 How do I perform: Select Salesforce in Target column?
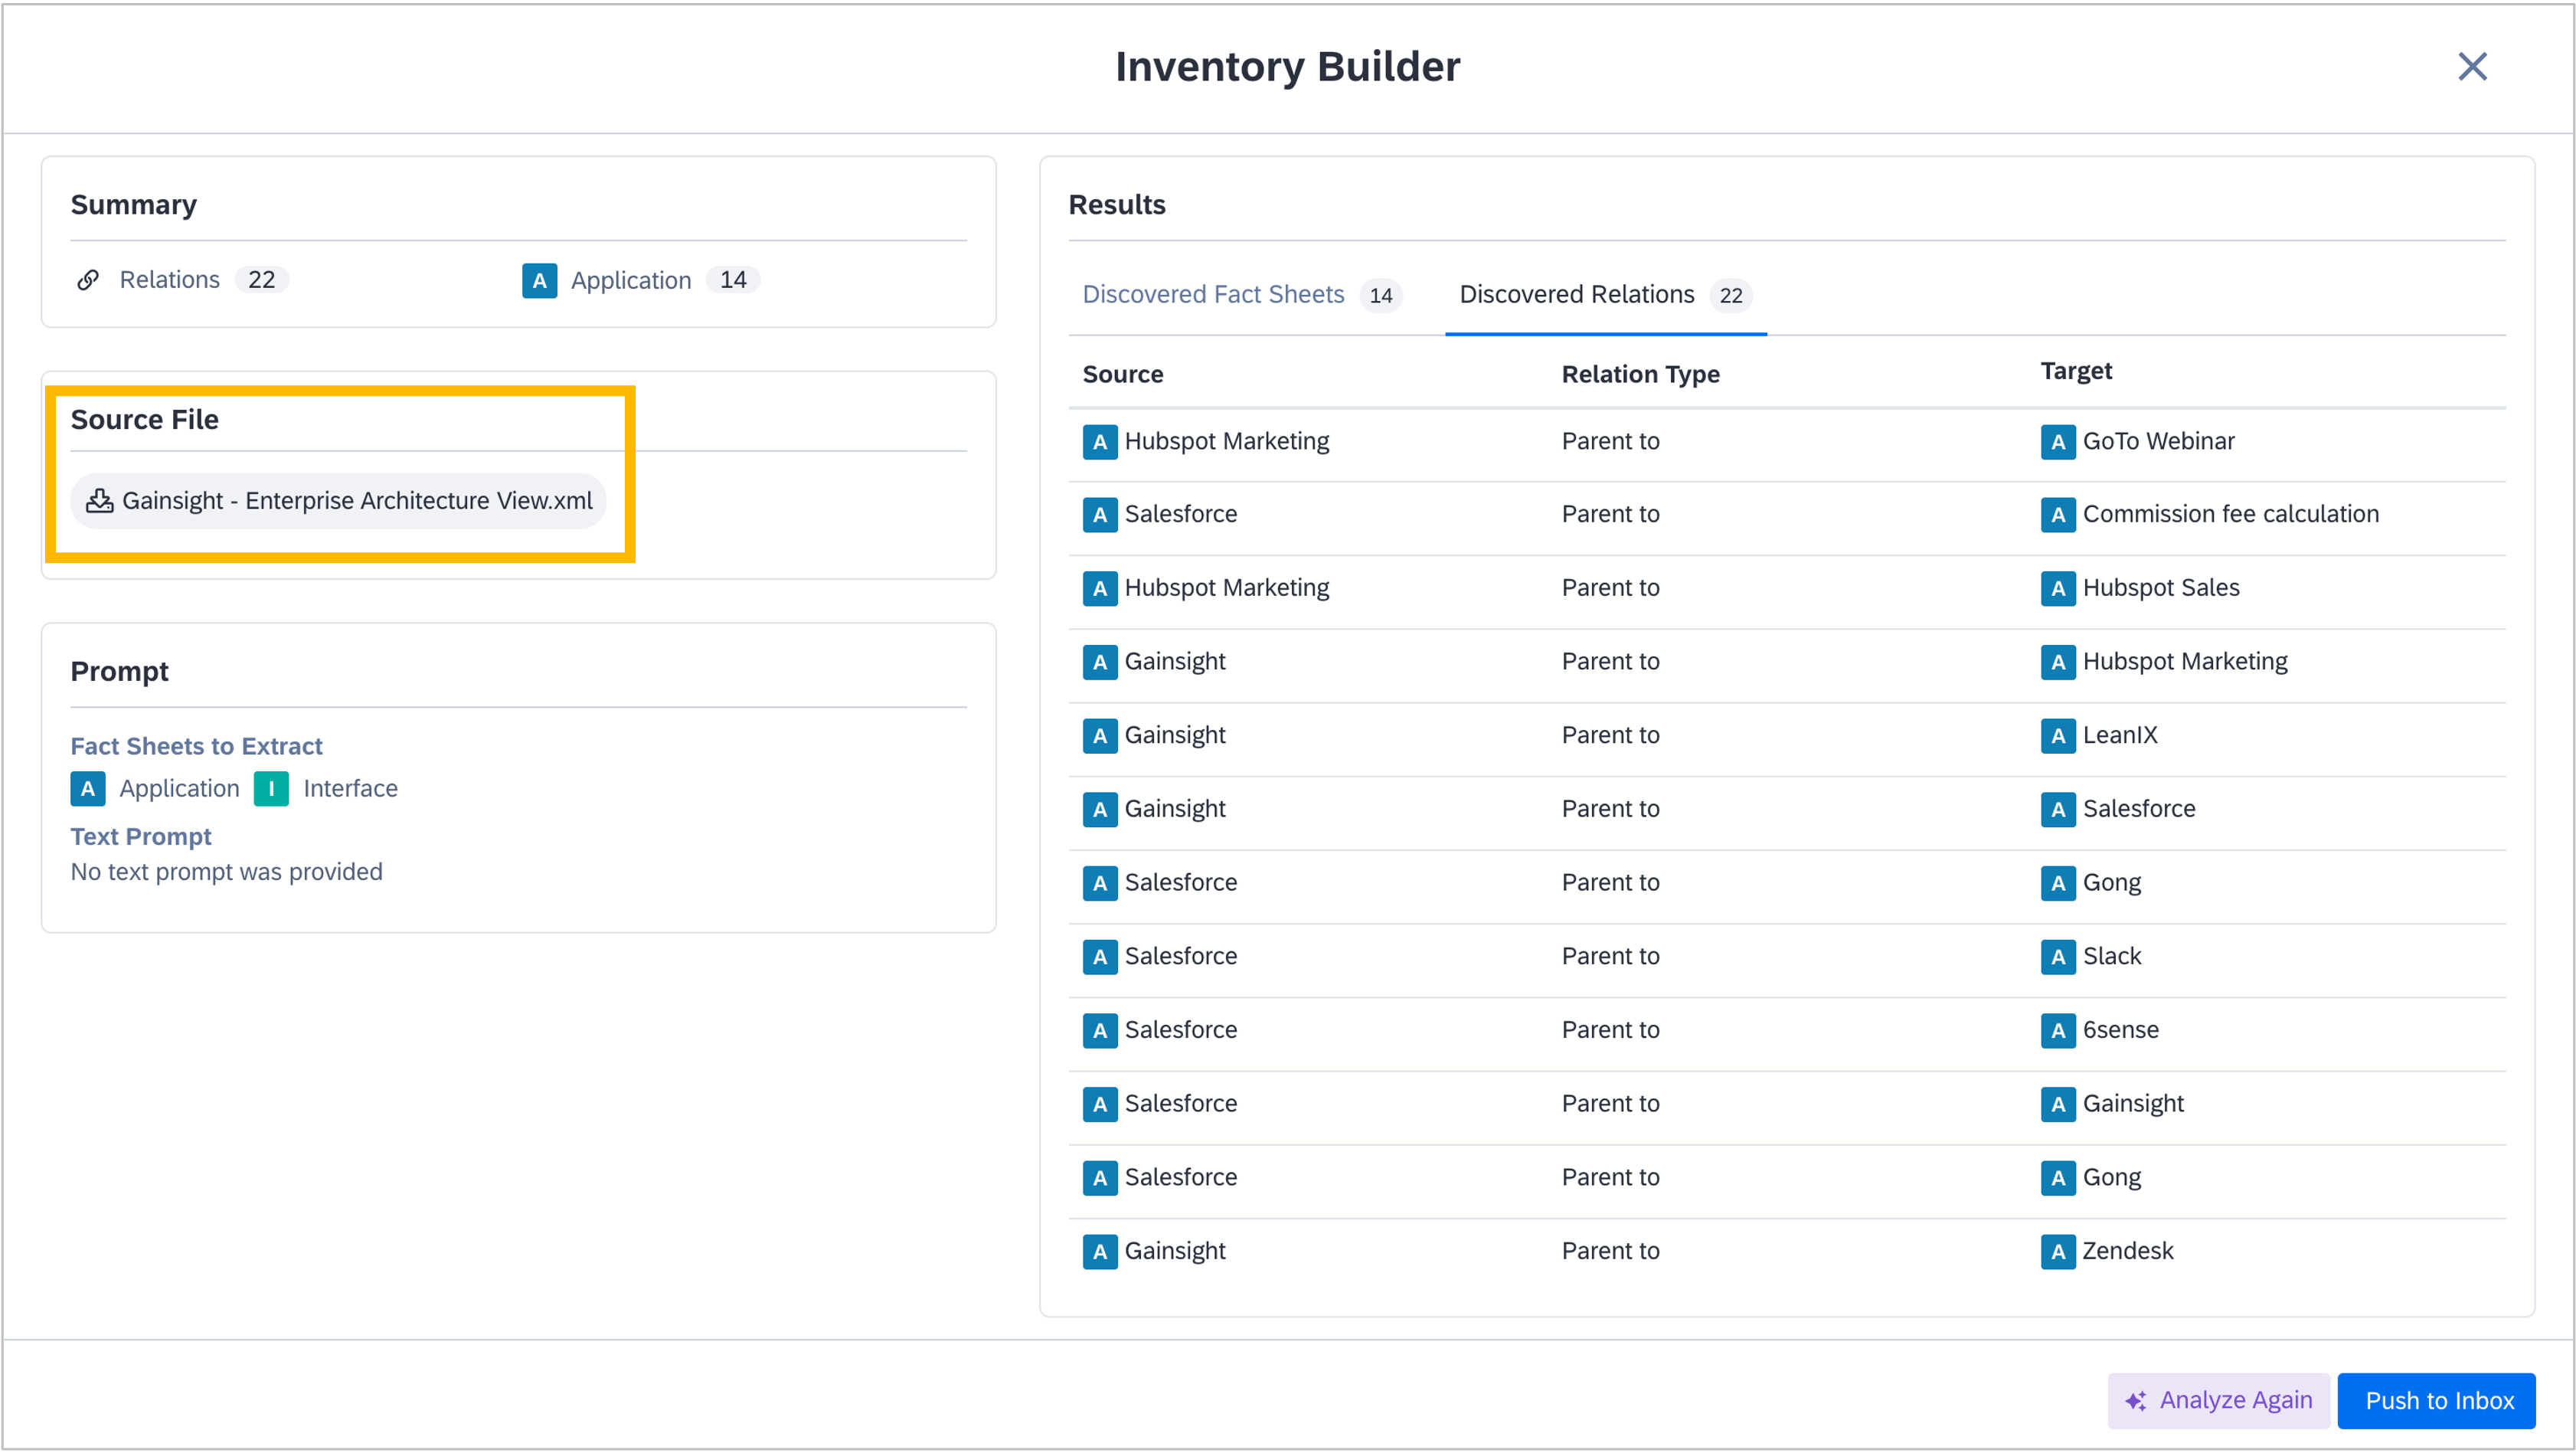pyautogui.click(x=2139, y=809)
